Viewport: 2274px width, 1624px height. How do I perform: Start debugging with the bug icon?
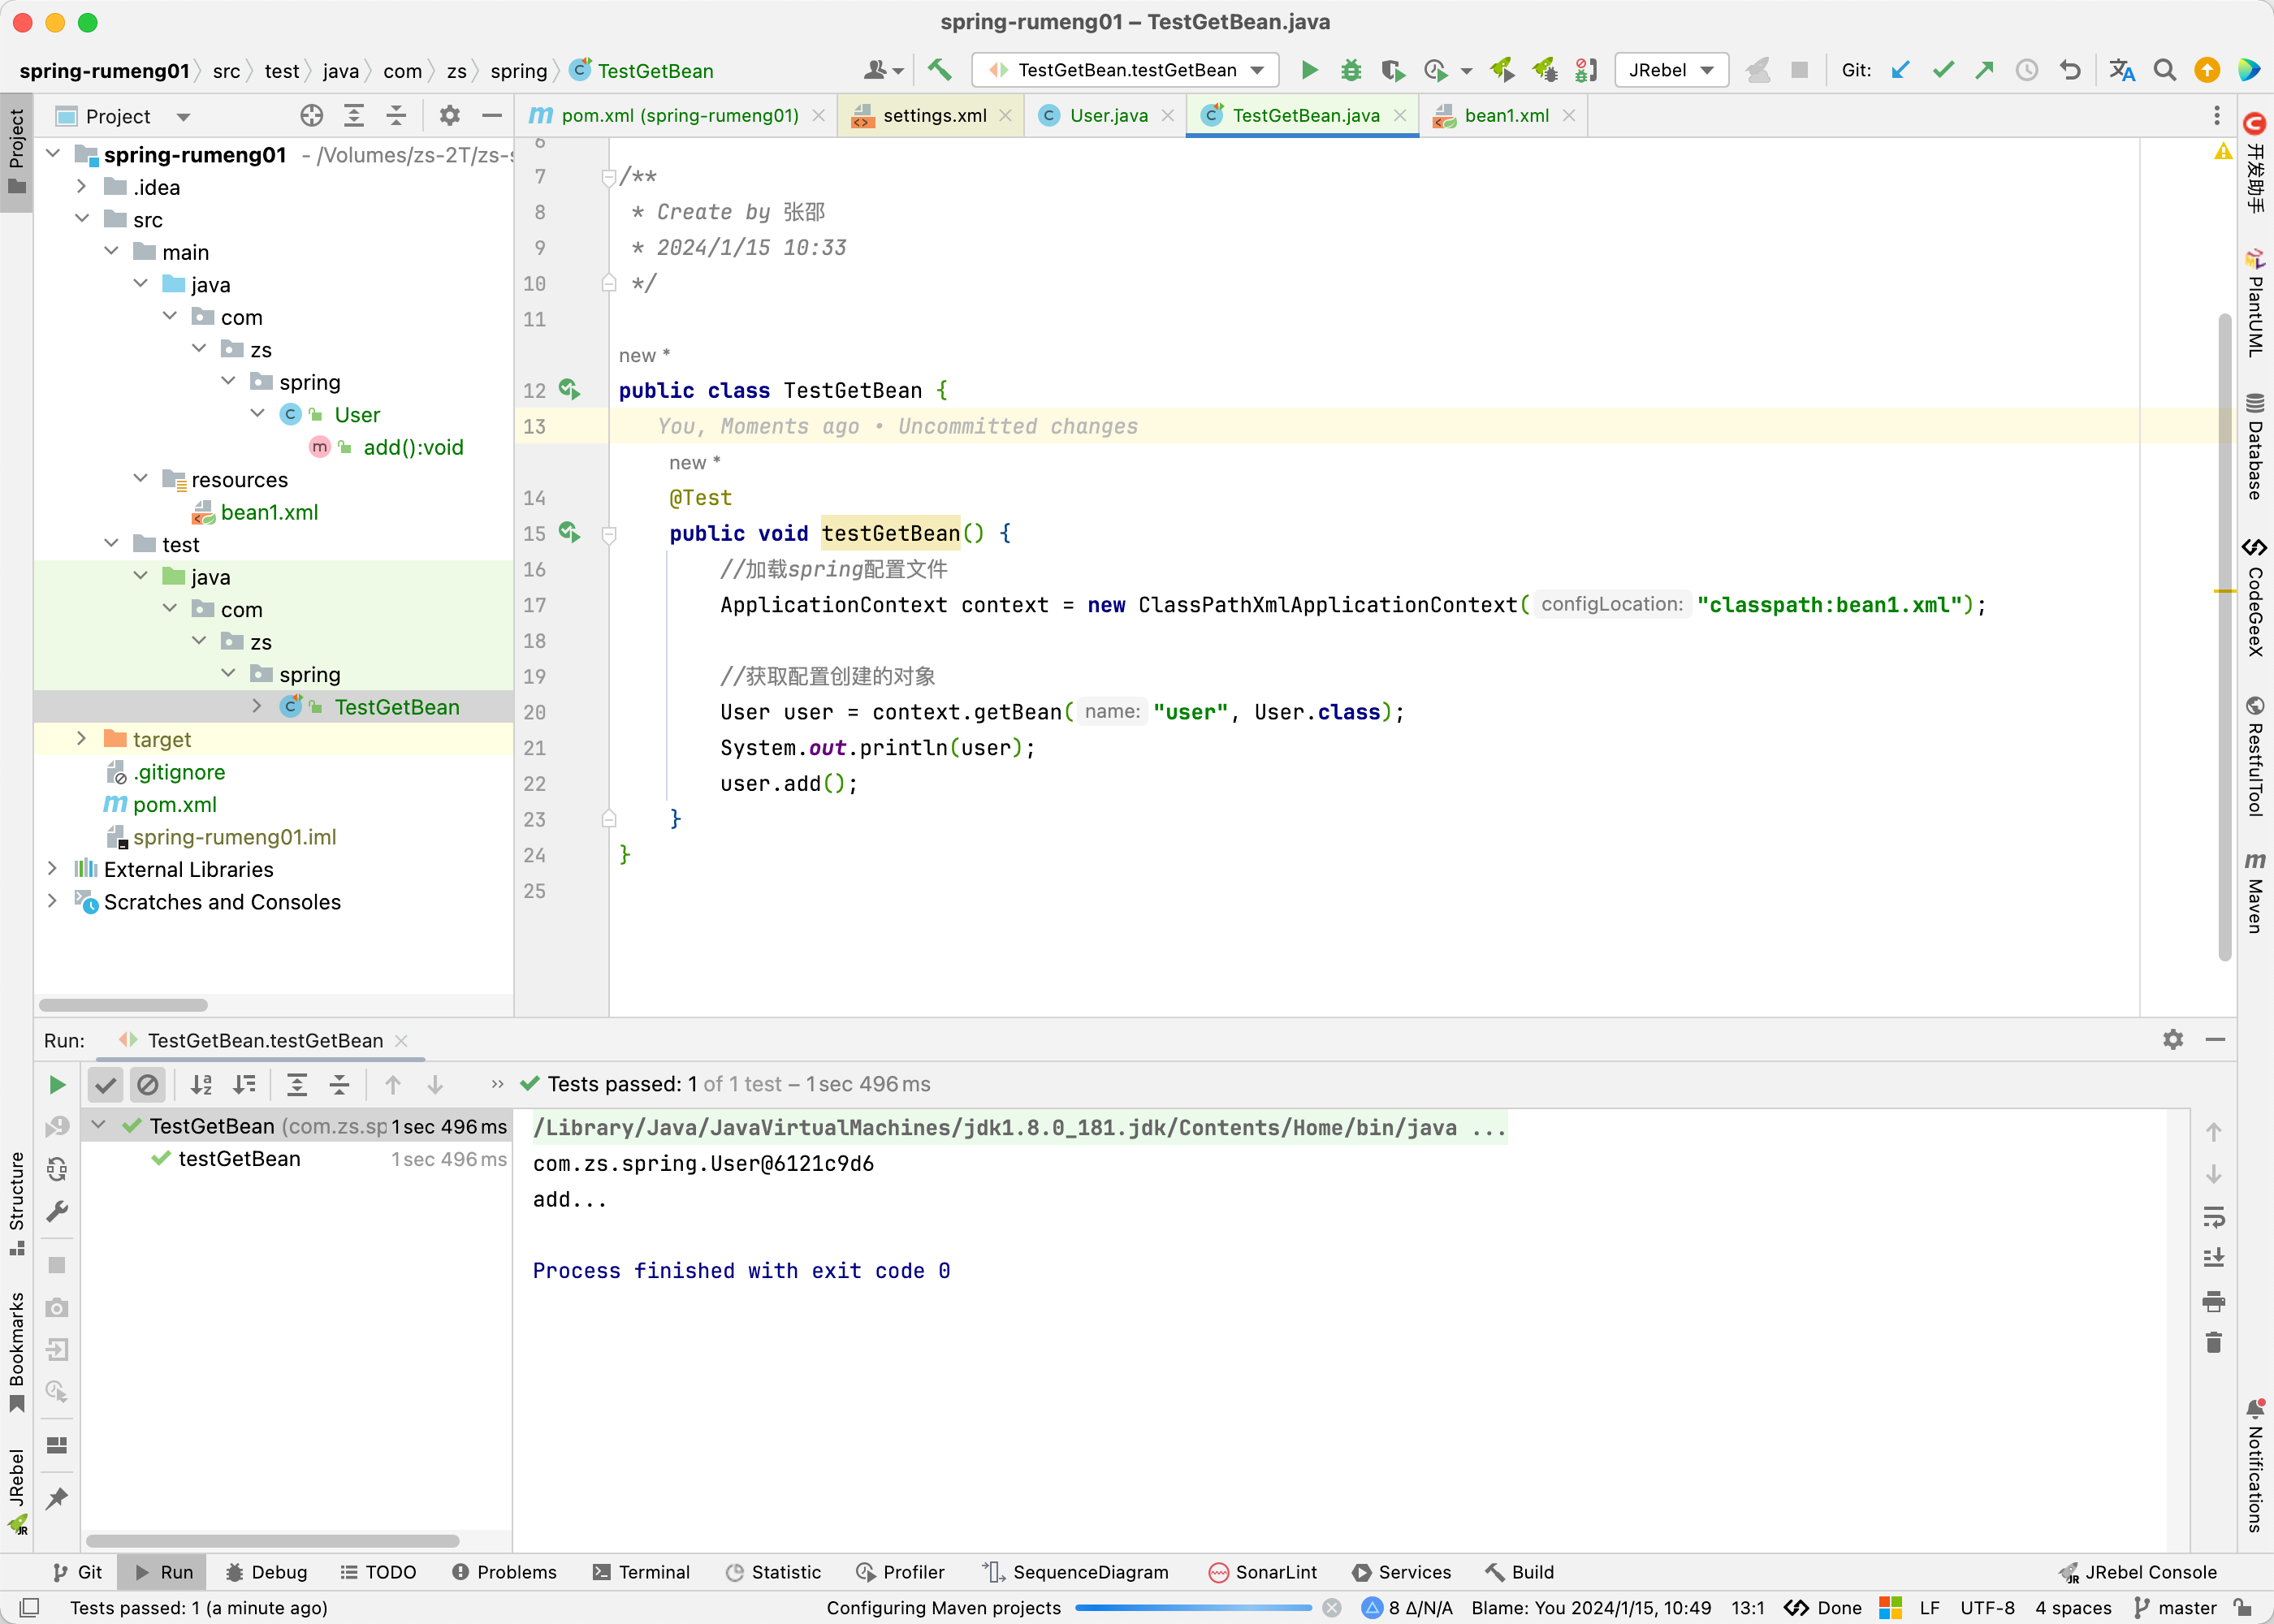[1351, 69]
